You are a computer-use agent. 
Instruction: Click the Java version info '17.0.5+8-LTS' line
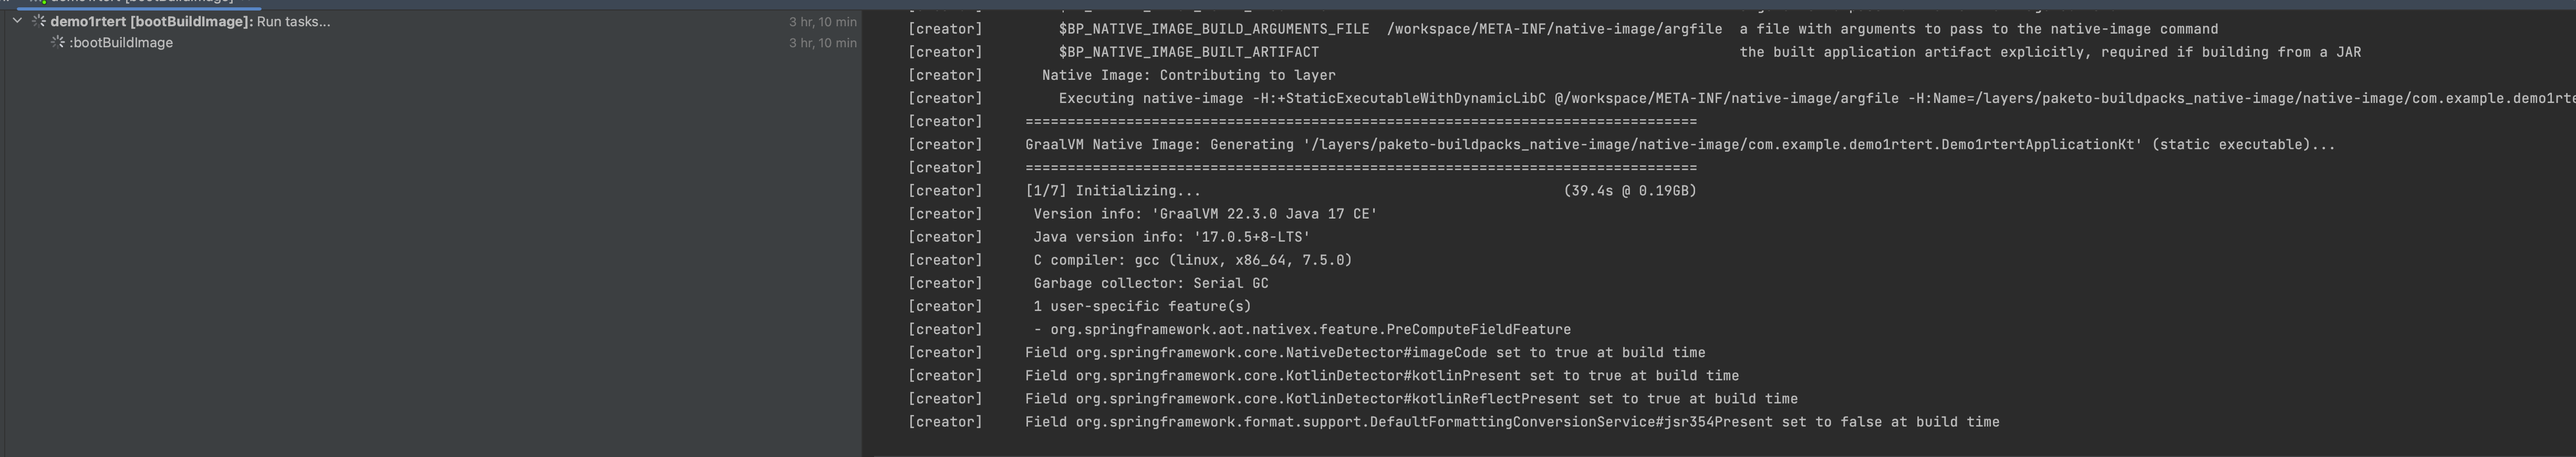click(1171, 237)
